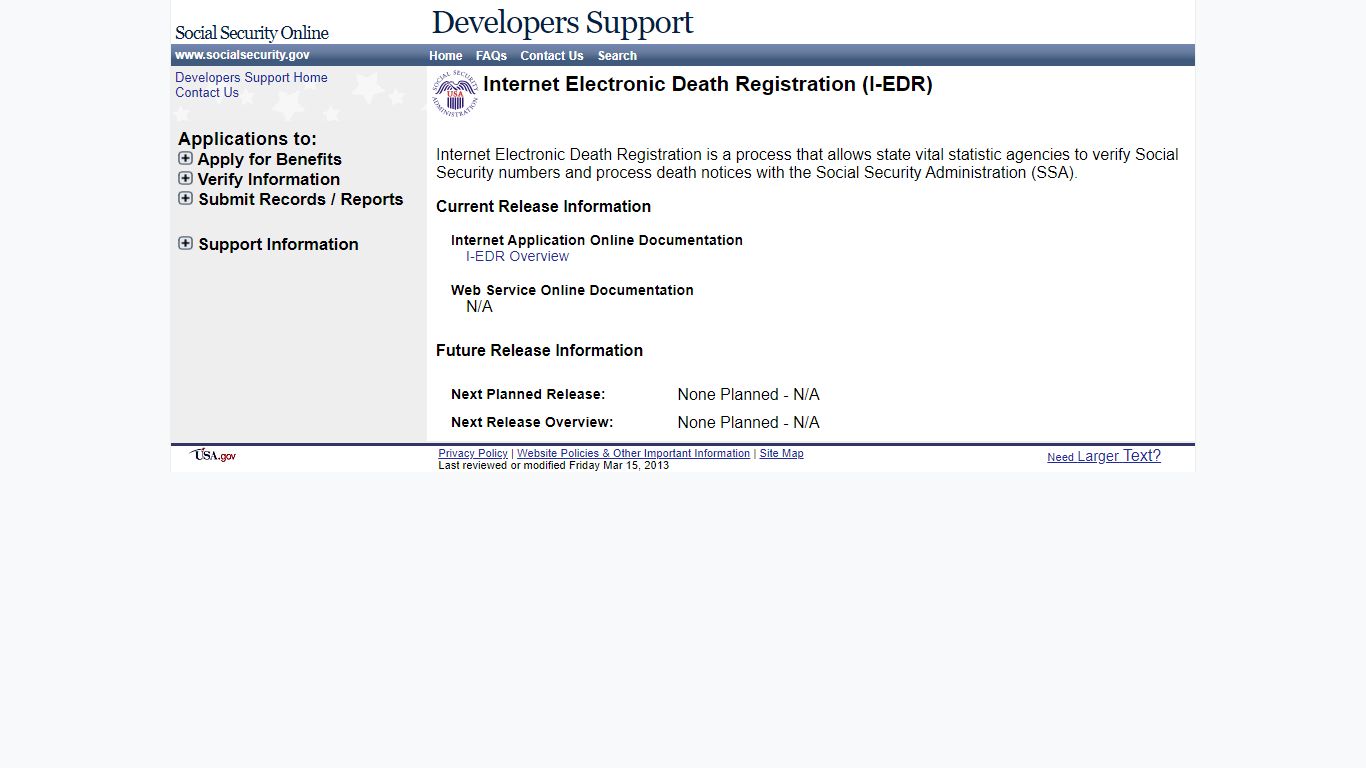Open the Site Map footer link
This screenshot has width=1366, height=768.
(781, 454)
